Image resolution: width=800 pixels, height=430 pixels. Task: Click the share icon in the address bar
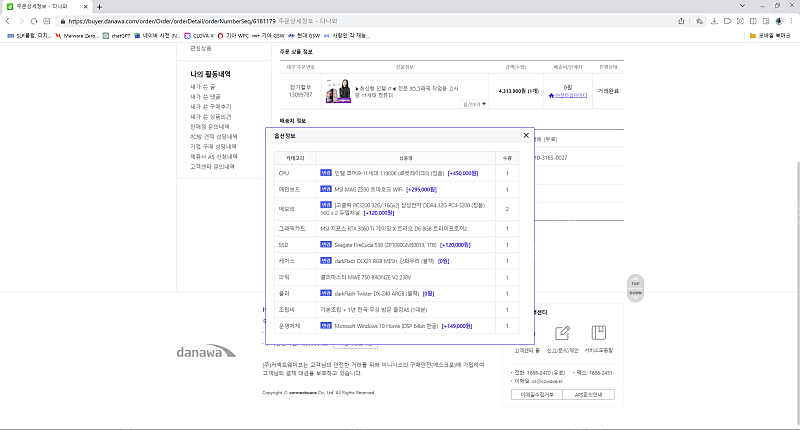click(681, 21)
